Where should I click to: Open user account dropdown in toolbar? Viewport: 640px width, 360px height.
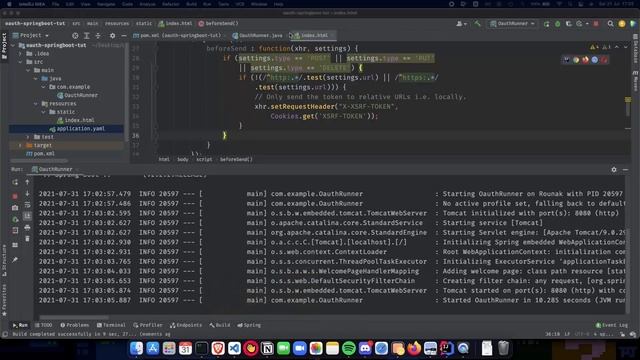(461, 24)
